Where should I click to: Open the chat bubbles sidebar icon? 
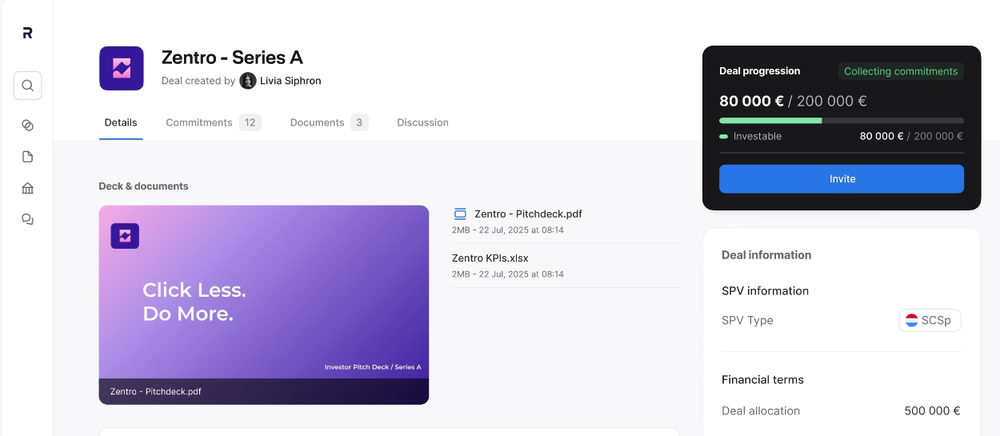pyautogui.click(x=27, y=219)
